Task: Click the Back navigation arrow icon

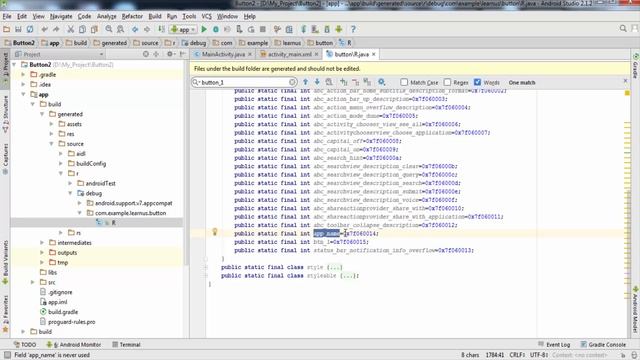Action: (x=135, y=29)
